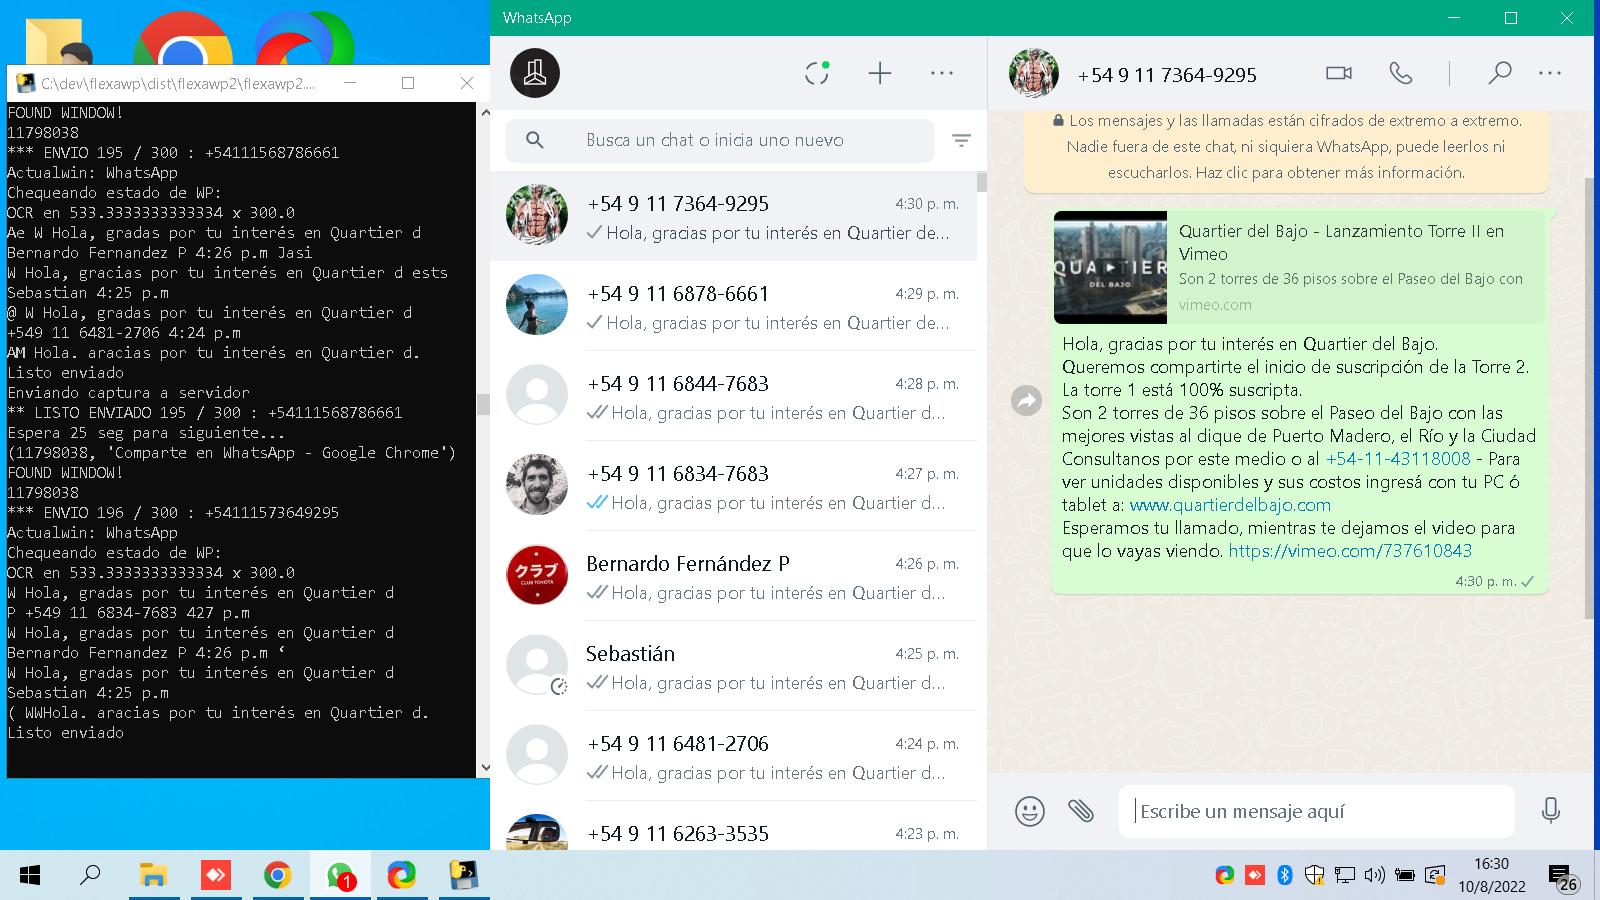Screen dimensions: 1600x900
Task: Open the www.quartierdelbajo.com link
Action: click(x=1230, y=505)
